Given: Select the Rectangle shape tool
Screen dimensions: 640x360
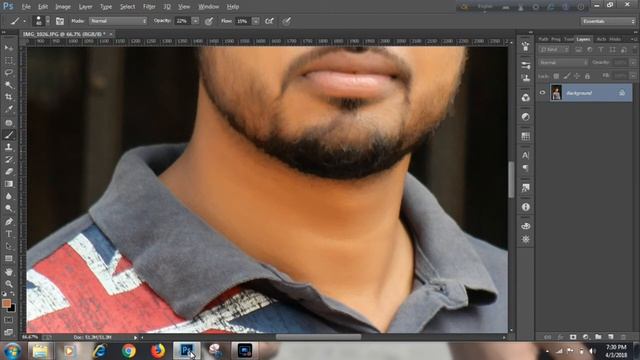Looking at the screenshot, I should click(x=9, y=258).
